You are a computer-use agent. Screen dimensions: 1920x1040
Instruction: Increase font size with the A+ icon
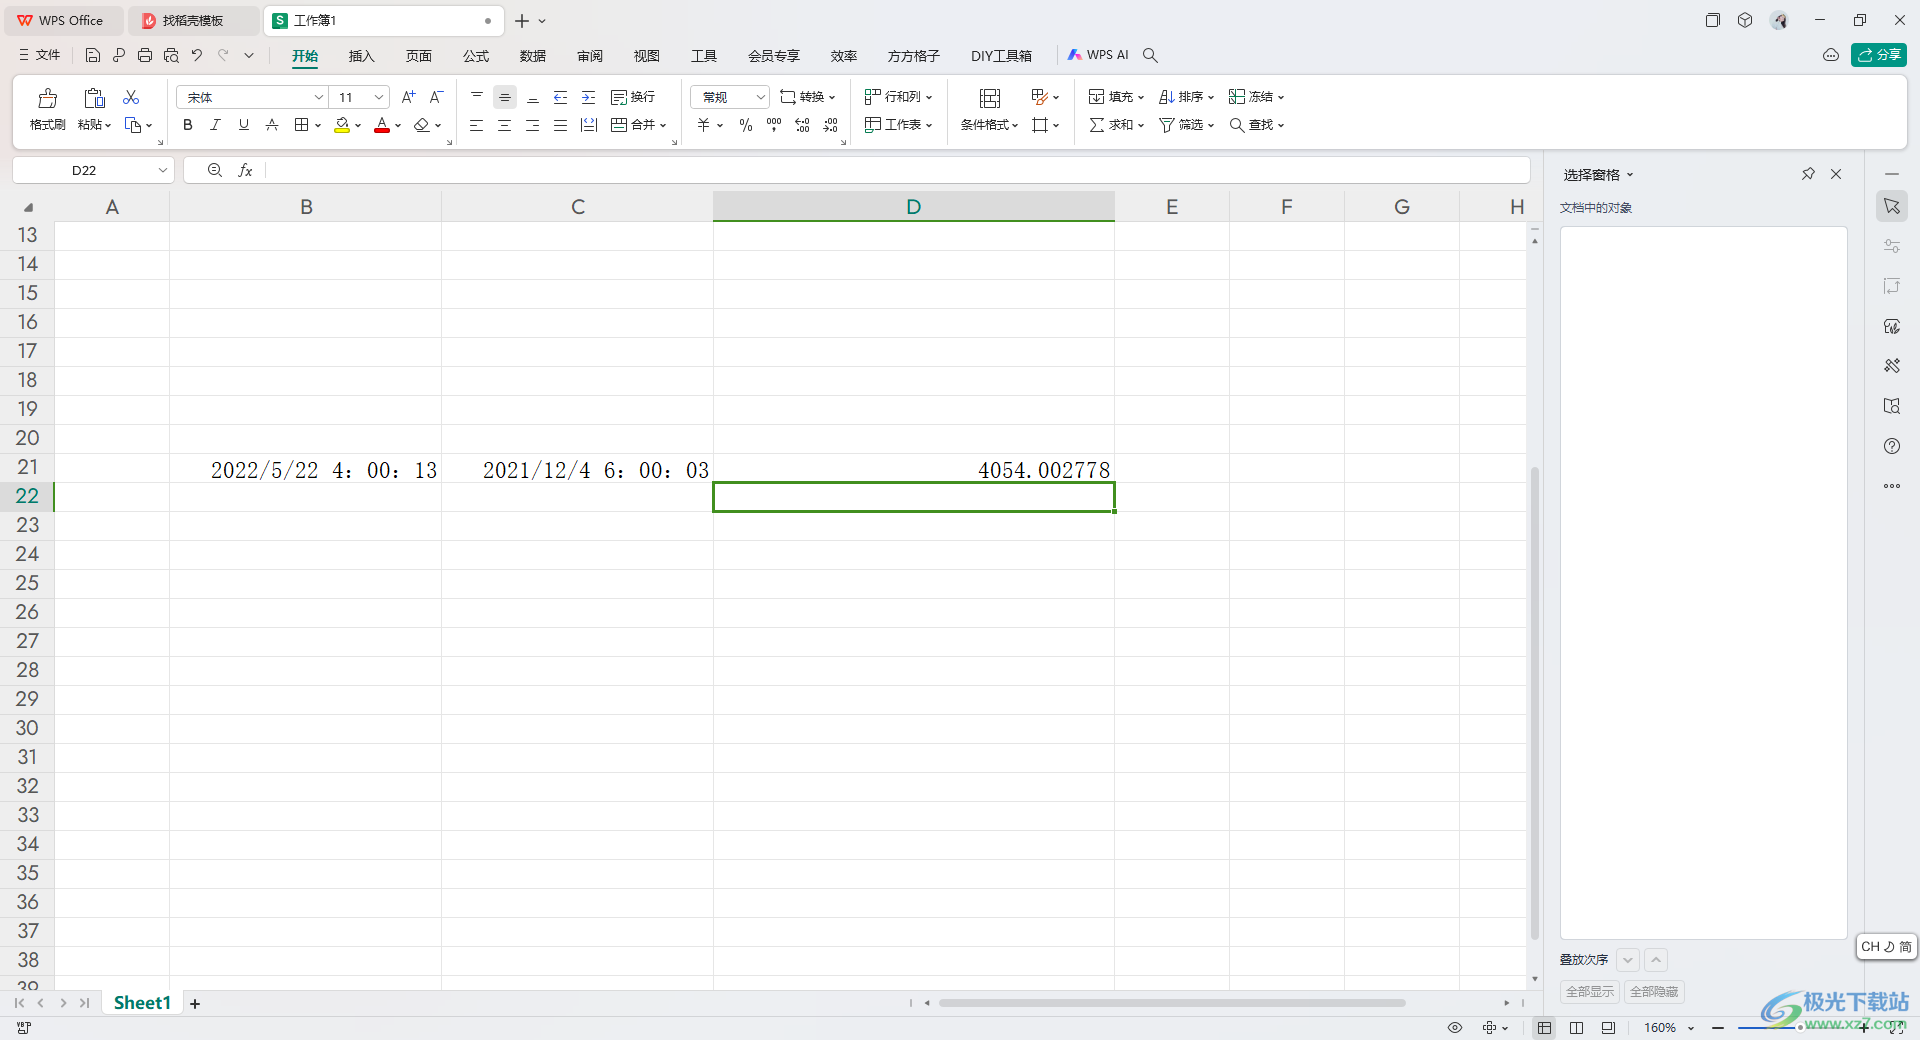408,97
